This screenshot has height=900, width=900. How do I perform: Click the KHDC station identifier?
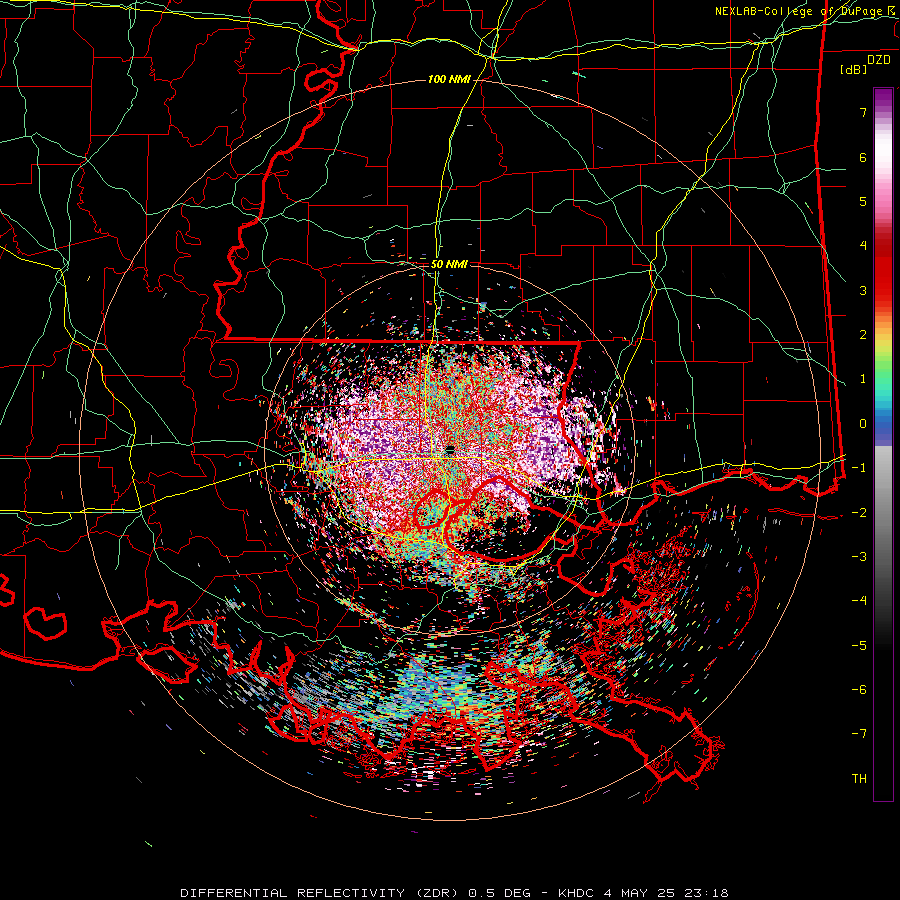pyautogui.click(x=577, y=893)
